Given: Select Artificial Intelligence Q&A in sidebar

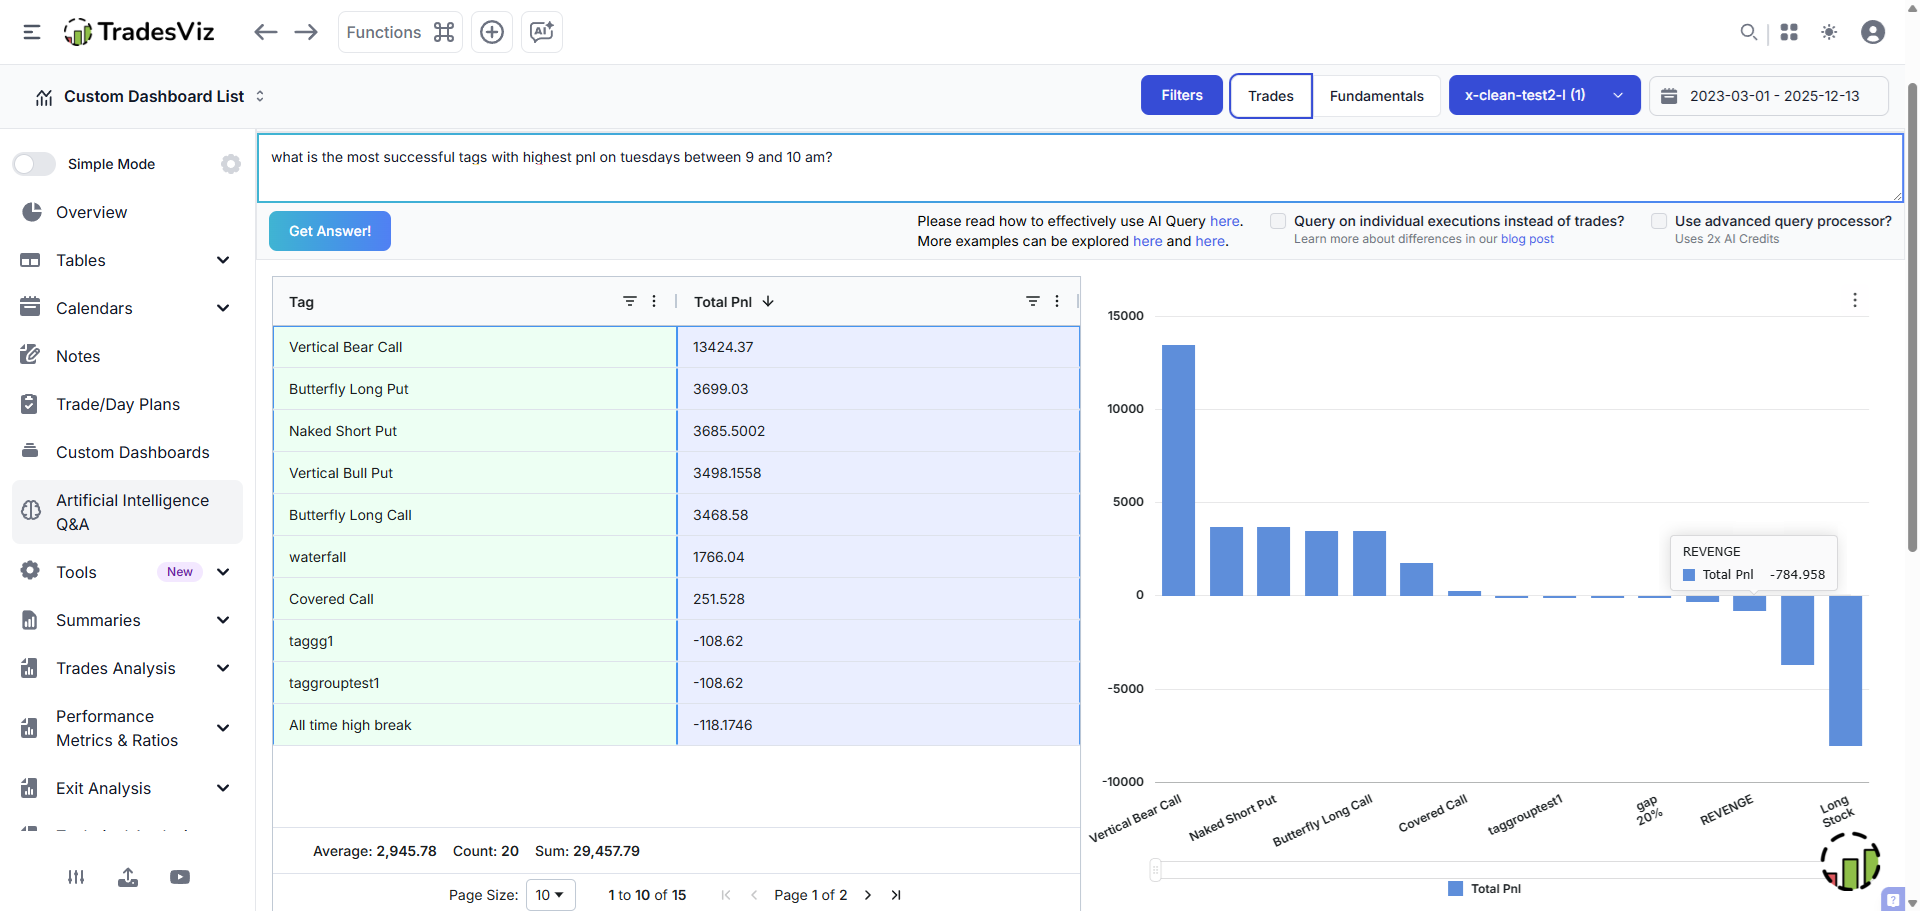Looking at the screenshot, I should [132, 512].
